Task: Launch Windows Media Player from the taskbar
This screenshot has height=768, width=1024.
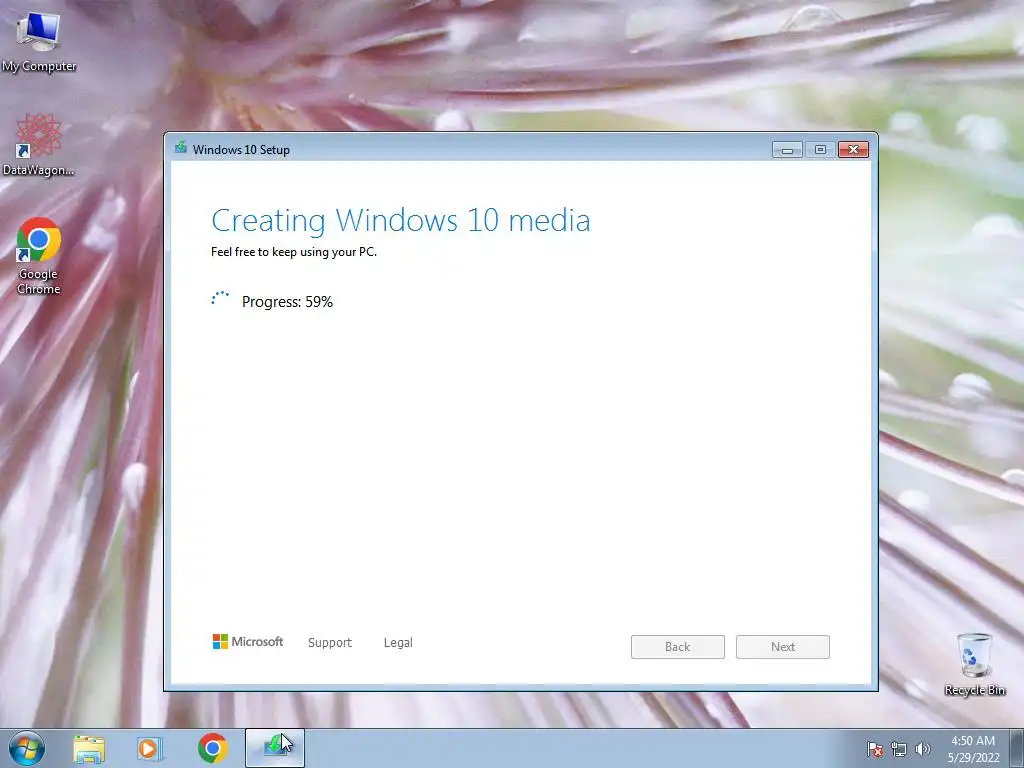Action: pos(150,748)
